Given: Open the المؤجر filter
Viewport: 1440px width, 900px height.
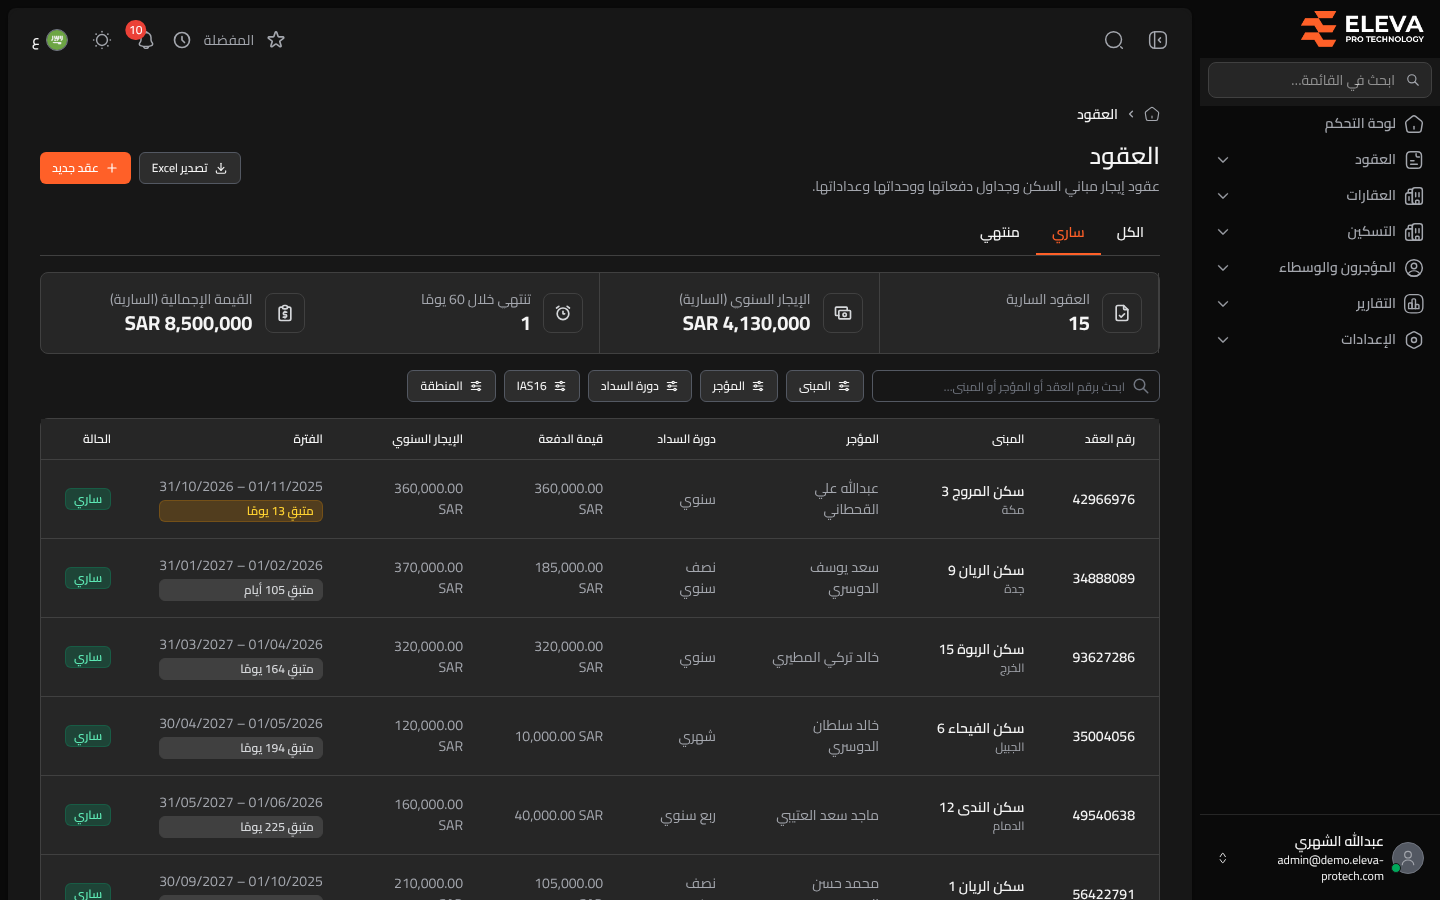Looking at the screenshot, I should click(x=739, y=386).
